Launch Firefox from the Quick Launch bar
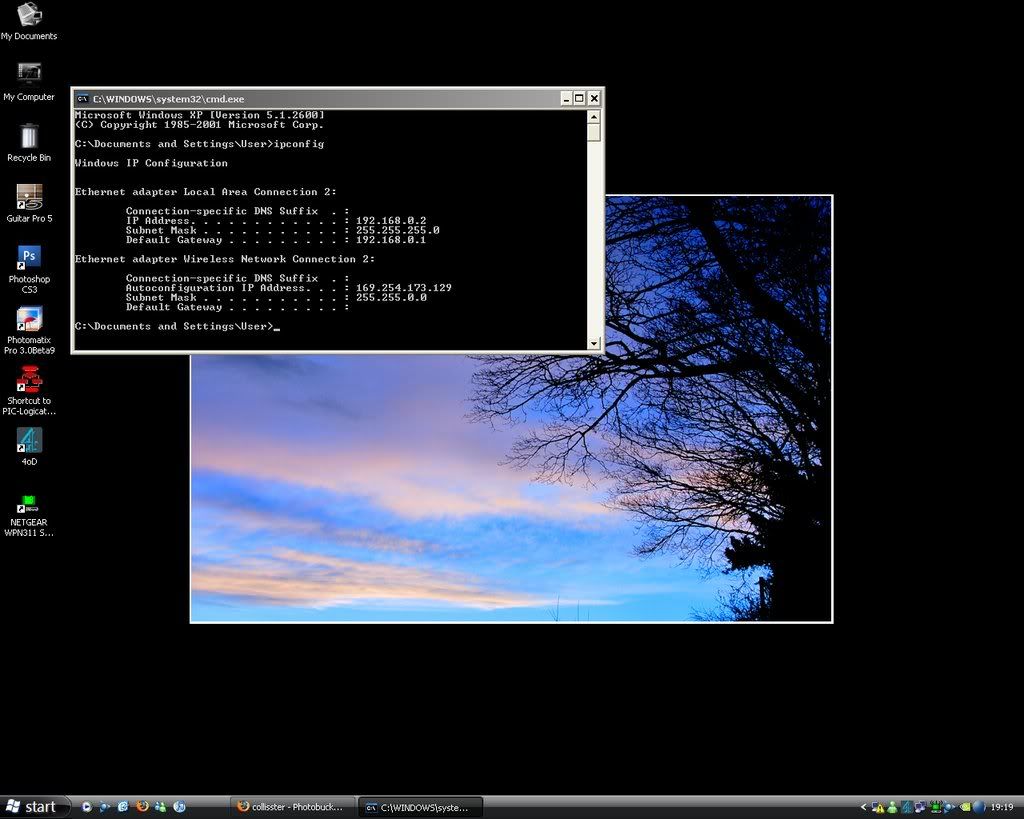Viewport: 1024px width, 819px height. (x=142, y=806)
